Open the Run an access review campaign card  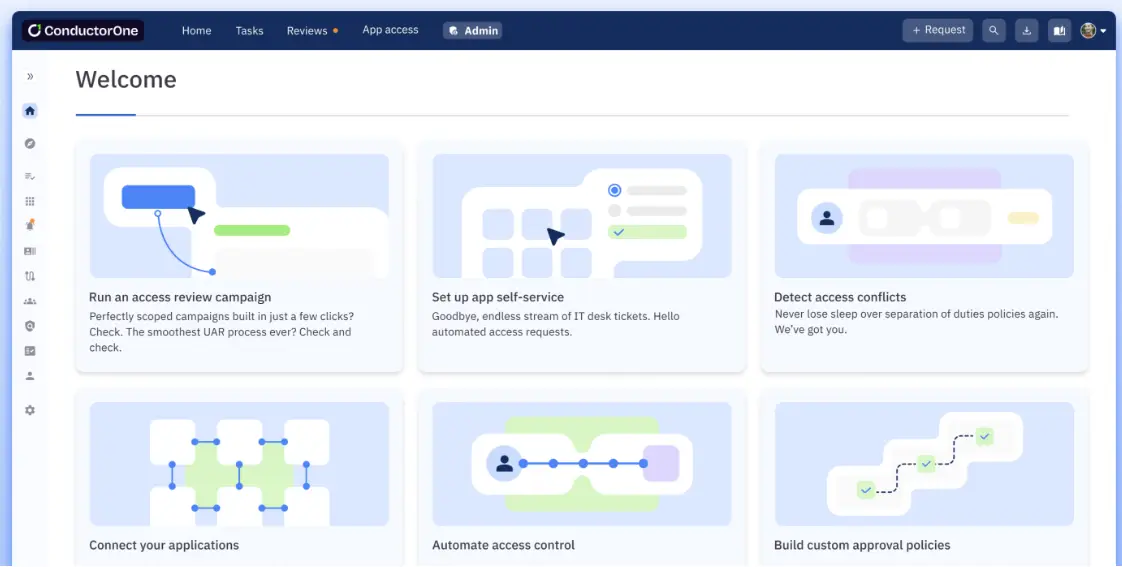point(239,257)
